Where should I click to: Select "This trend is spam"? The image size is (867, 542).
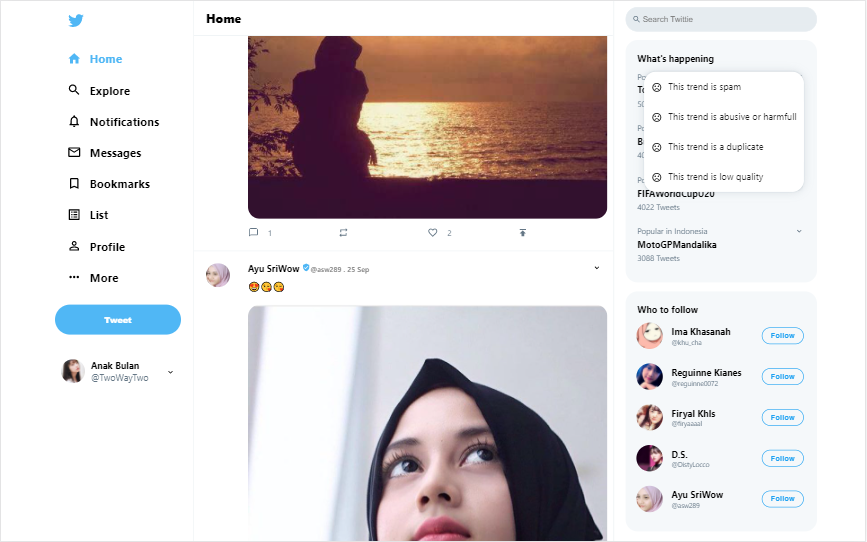pyautogui.click(x=724, y=87)
